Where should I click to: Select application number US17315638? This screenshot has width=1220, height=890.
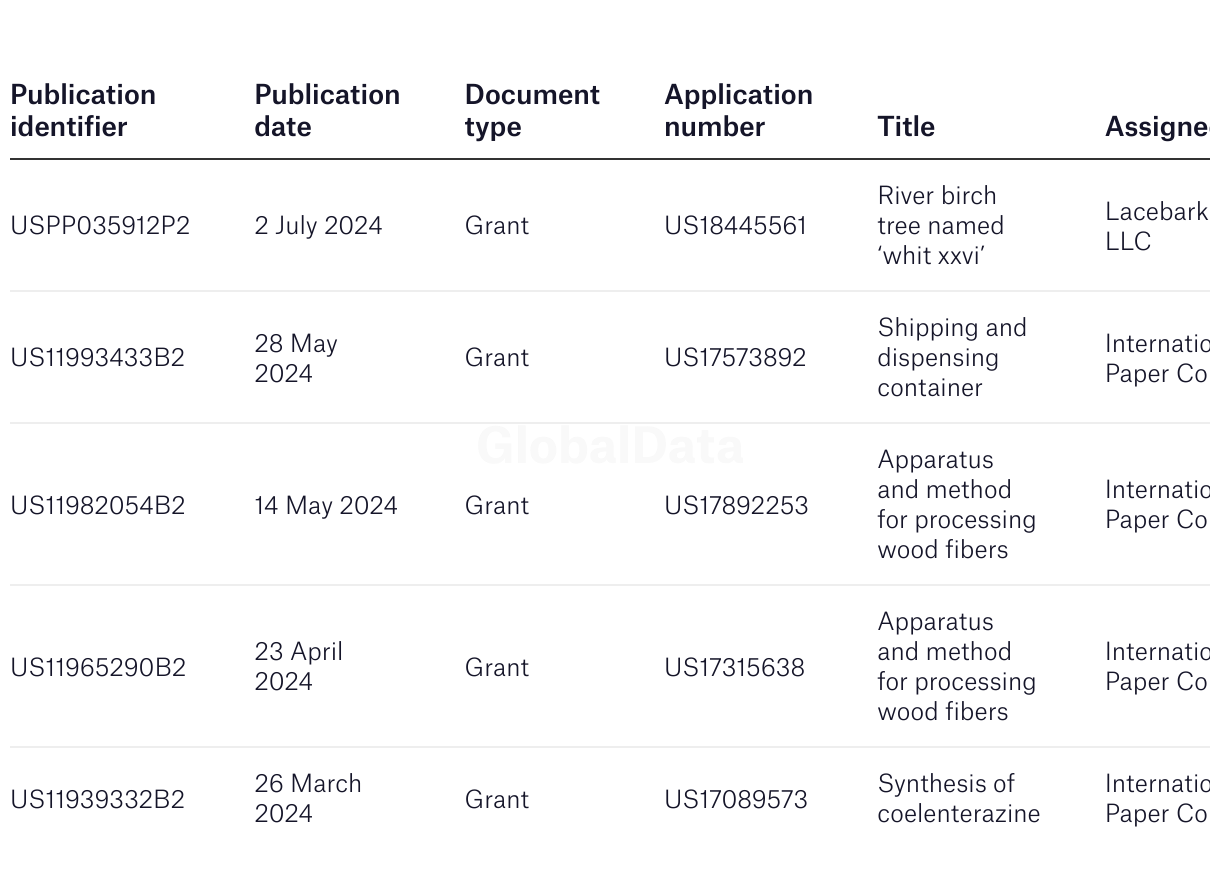(x=734, y=668)
